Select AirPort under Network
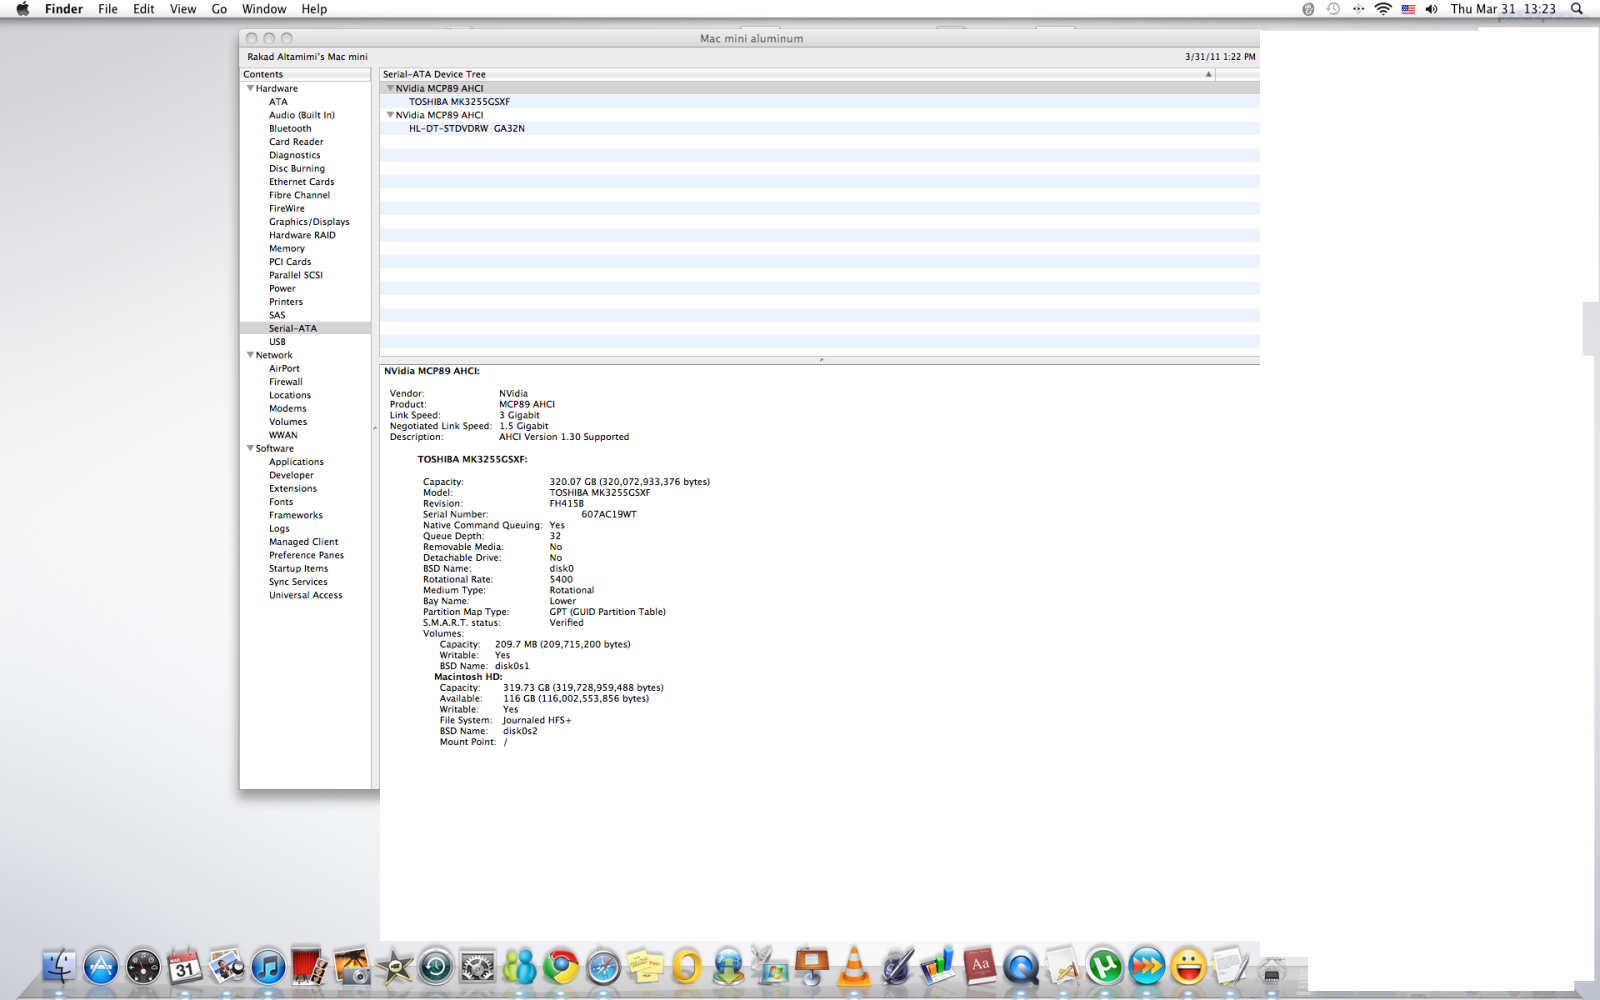Viewport: 1600px width, 1000px height. click(x=284, y=369)
